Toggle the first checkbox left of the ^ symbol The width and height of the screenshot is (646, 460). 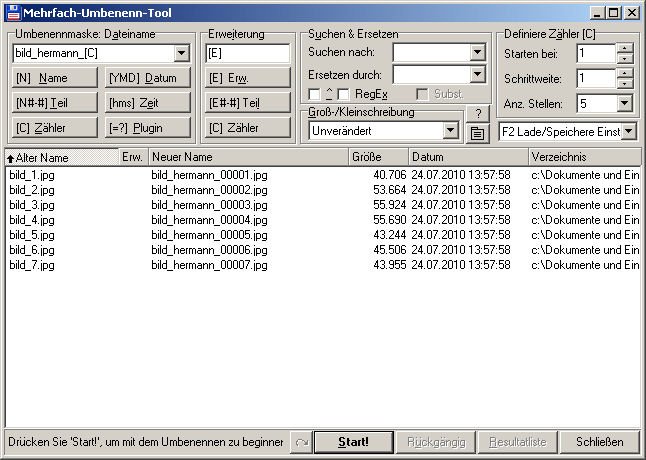(x=314, y=94)
